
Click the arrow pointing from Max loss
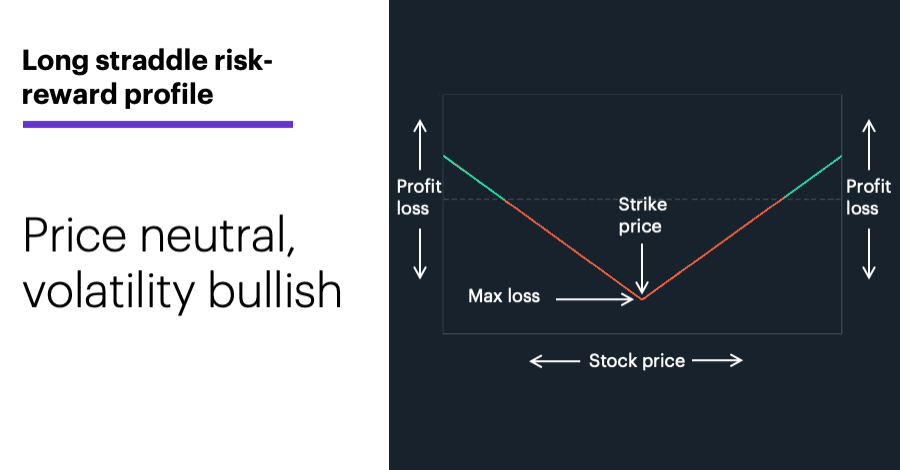[595, 299]
